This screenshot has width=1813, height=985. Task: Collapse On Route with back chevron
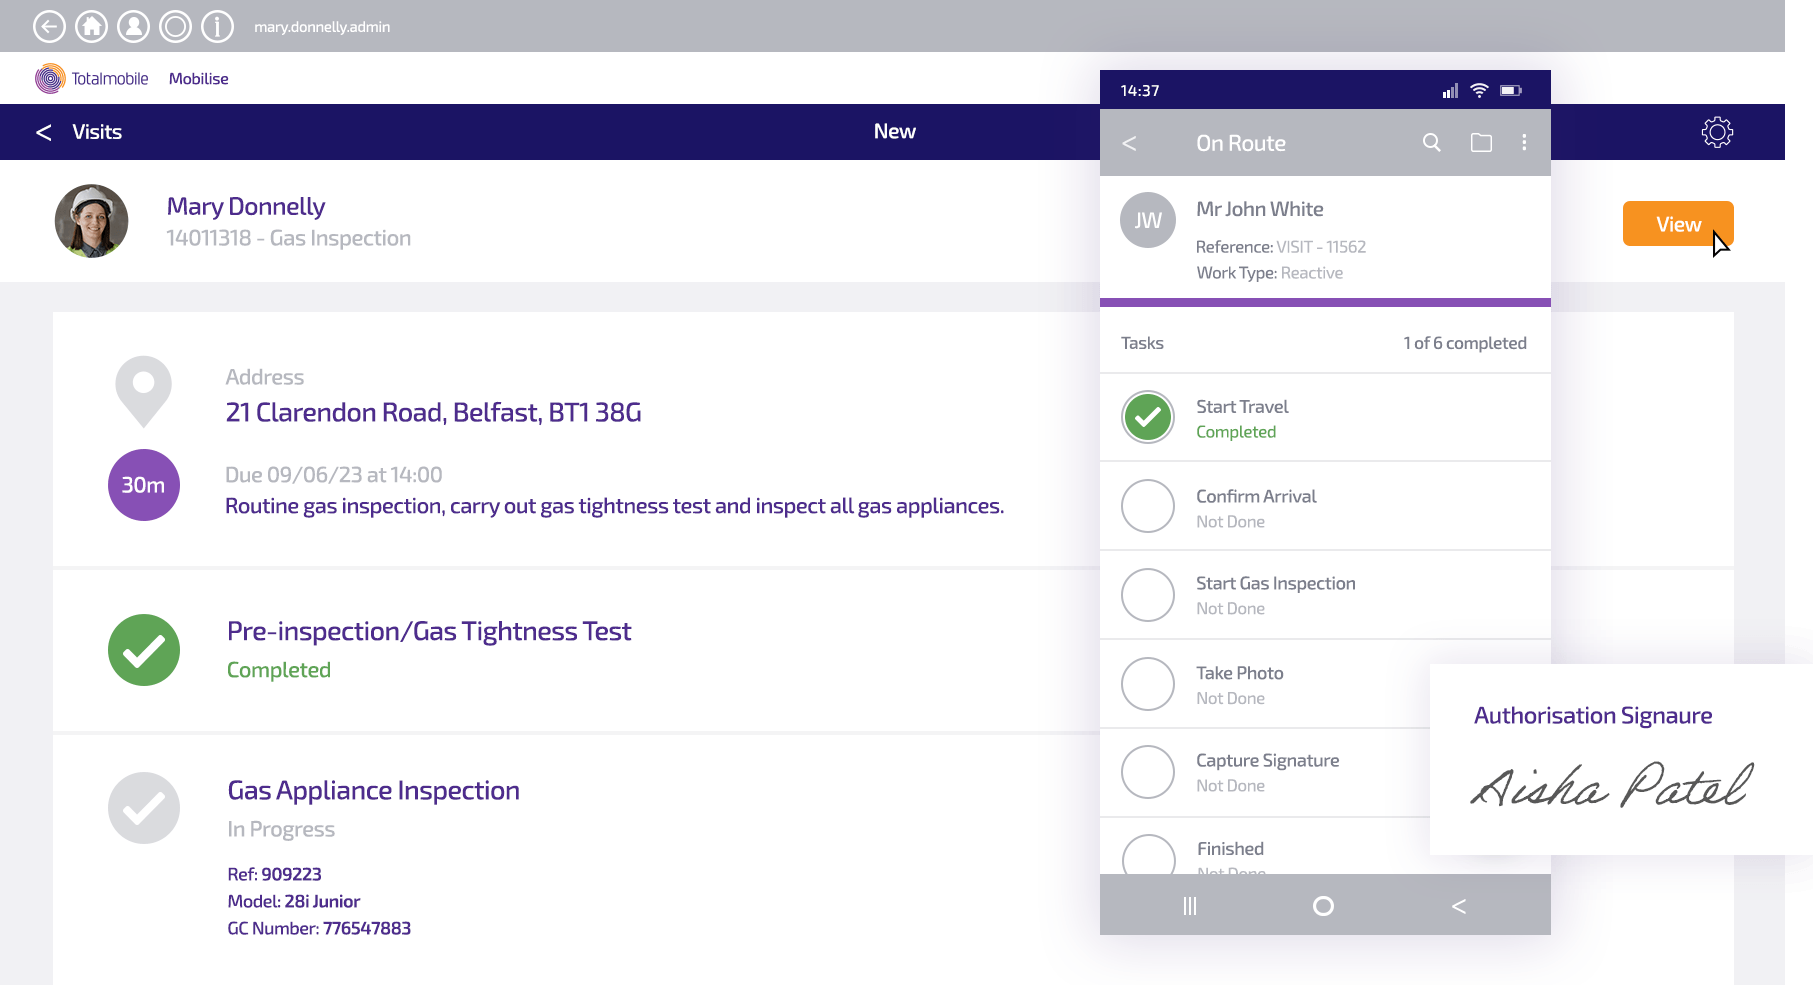click(x=1130, y=143)
